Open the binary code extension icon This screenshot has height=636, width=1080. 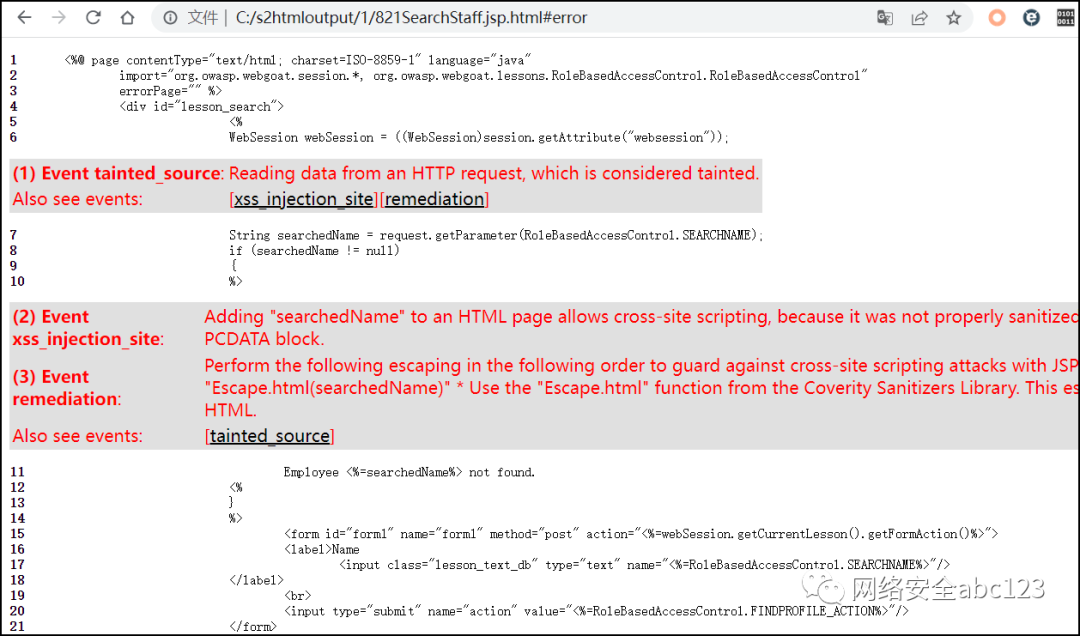1066,18
